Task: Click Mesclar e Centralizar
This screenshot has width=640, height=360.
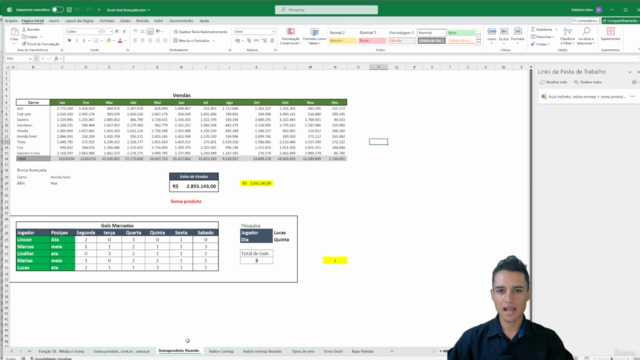Action: 191,40
